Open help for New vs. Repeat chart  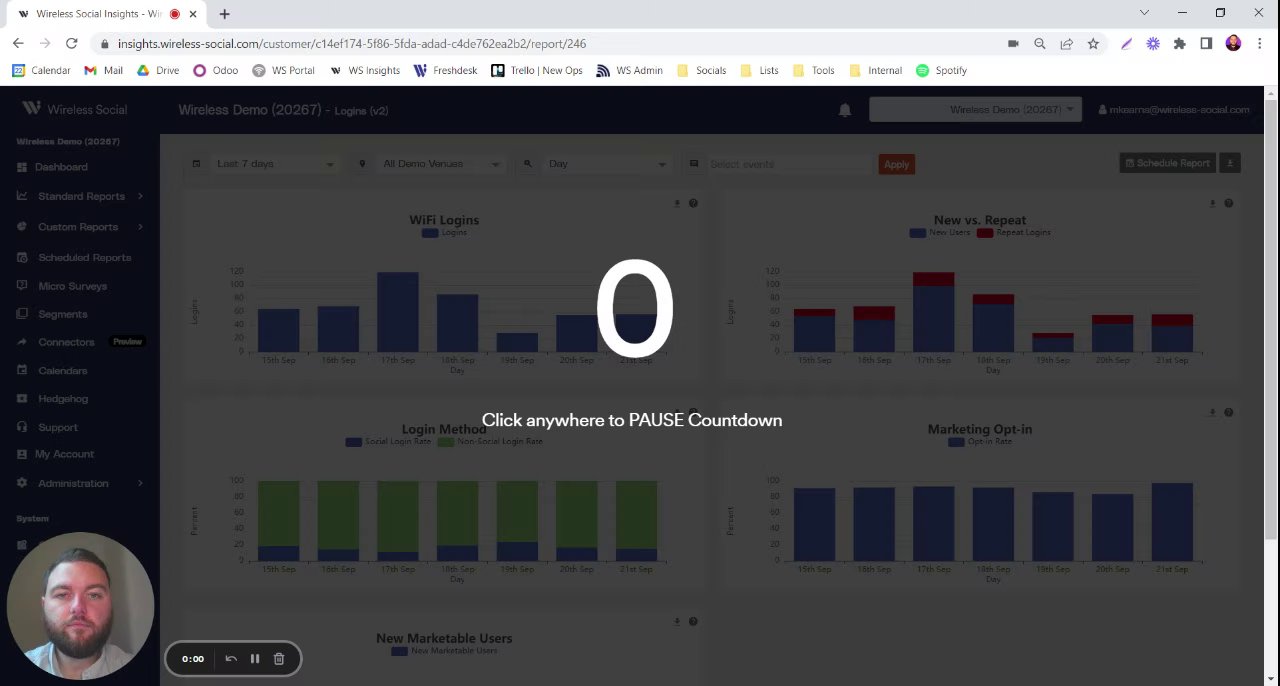(x=1229, y=203)
